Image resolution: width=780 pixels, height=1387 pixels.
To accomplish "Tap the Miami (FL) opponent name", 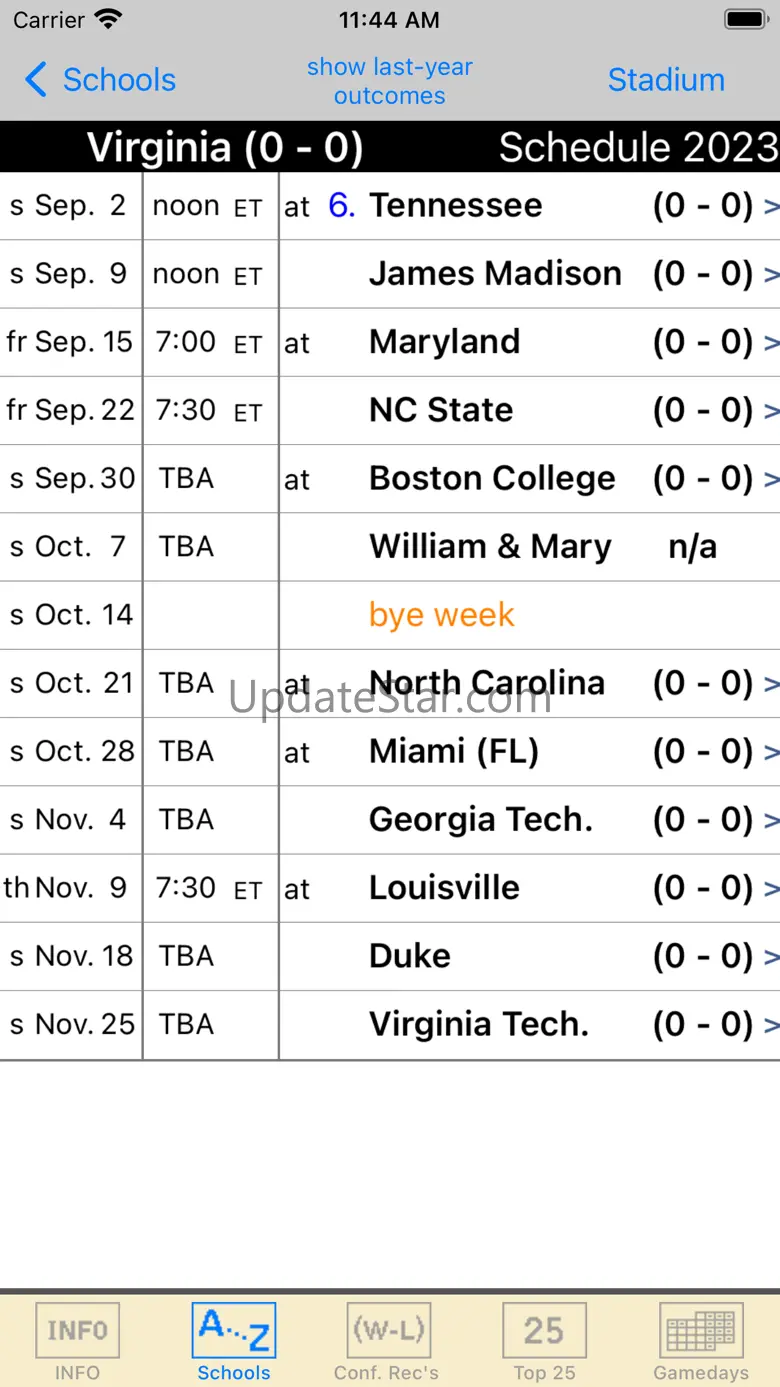I will click(x=454, y=751).
